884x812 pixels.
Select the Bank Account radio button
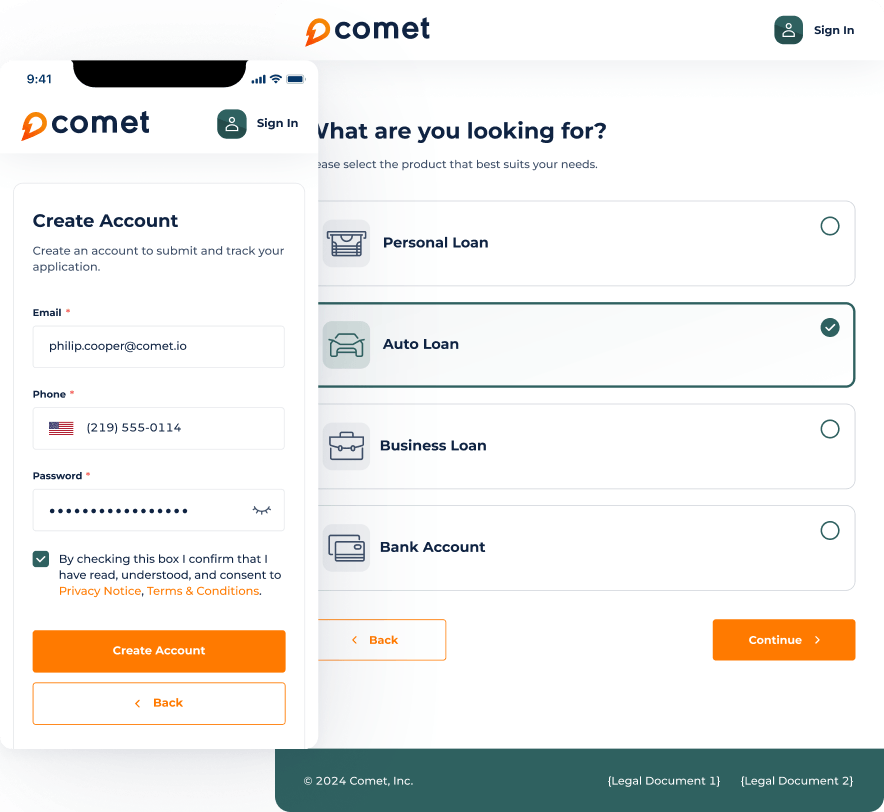pos(829,531)
